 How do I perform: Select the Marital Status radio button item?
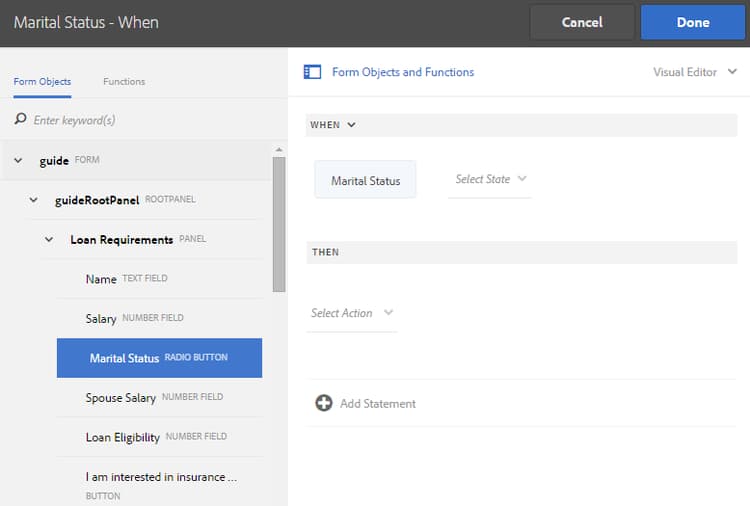(159, 358)
